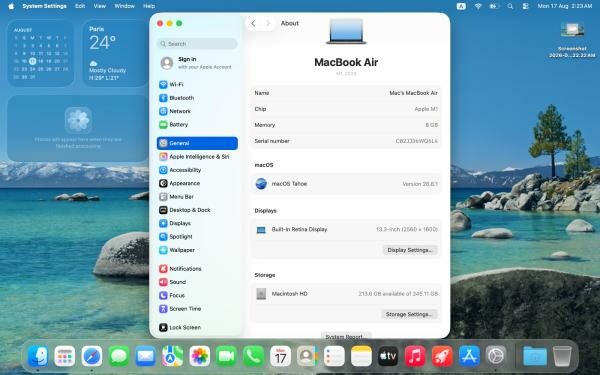This screenshot has height=375, width=600.
Task: Open Notes from the Dock
Action: tap(361, 356)
